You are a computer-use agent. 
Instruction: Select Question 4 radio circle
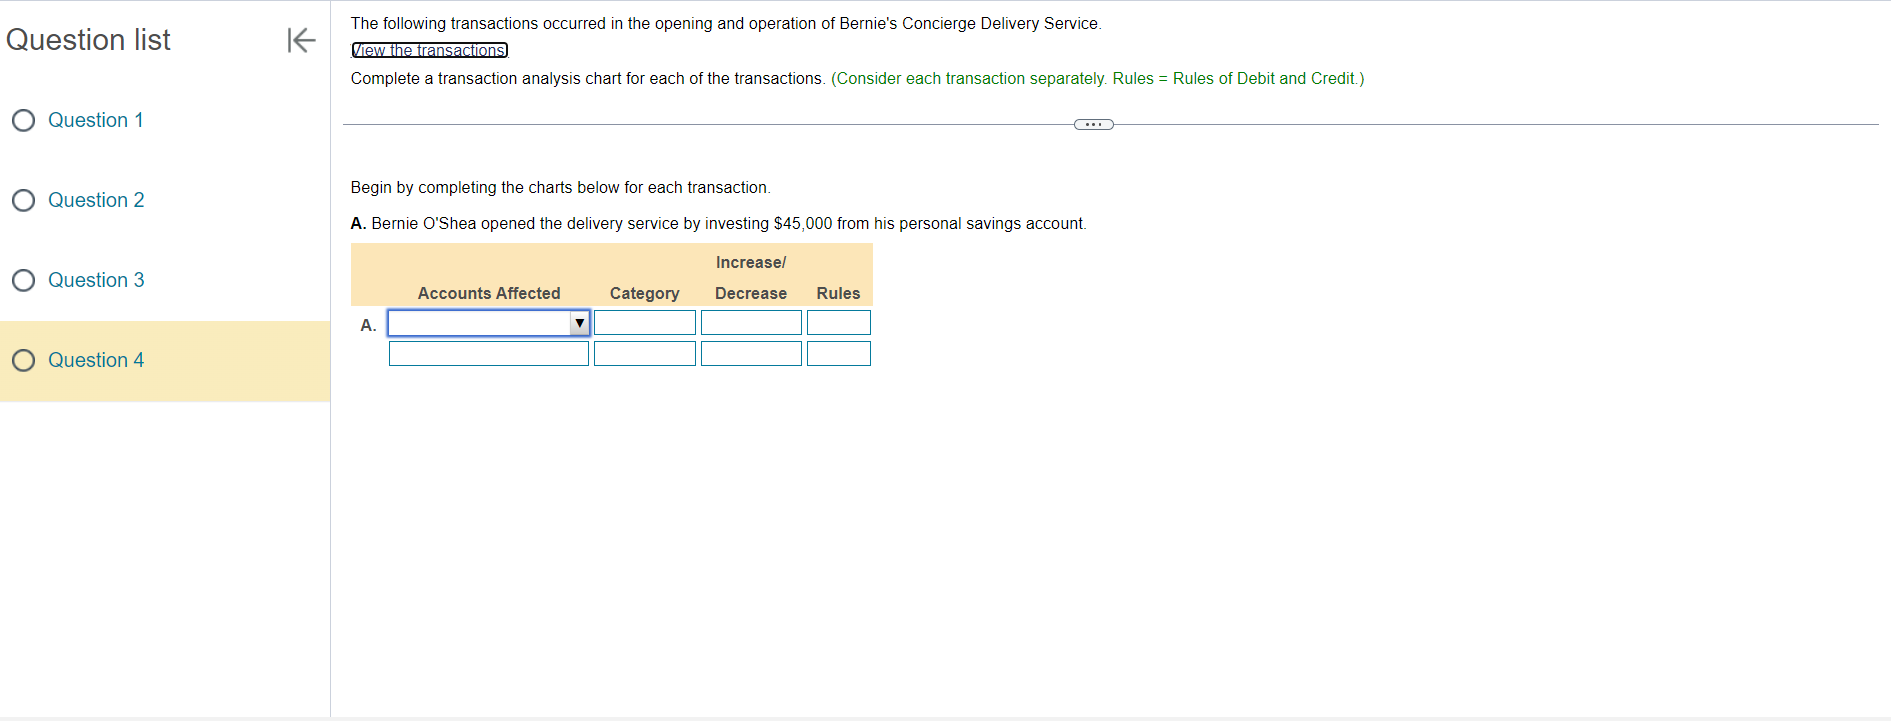point(24,360)
